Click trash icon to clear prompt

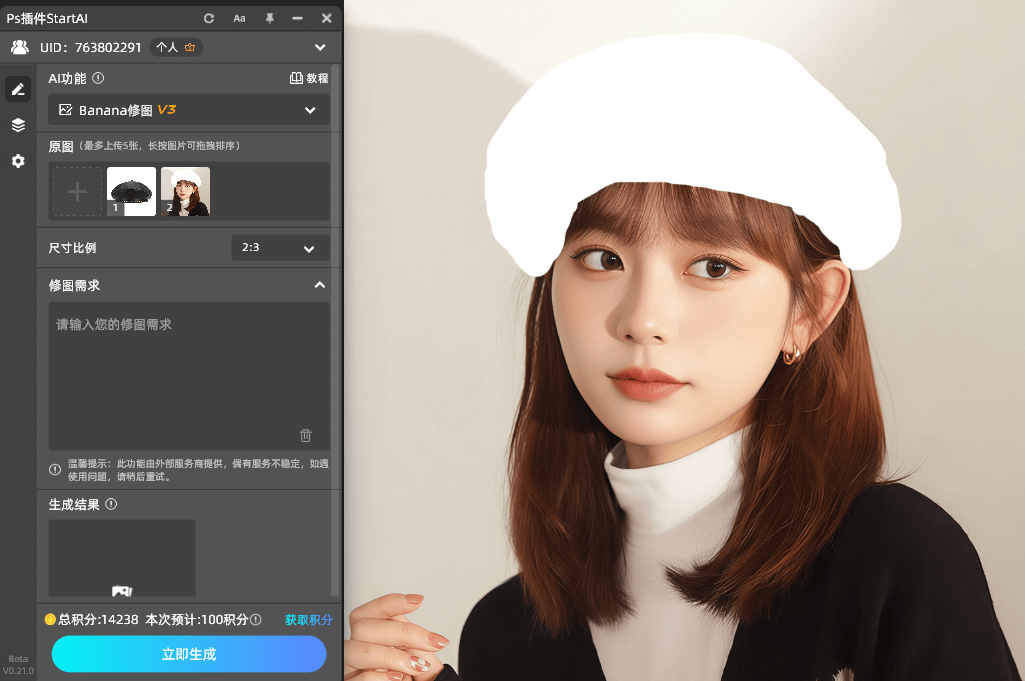pyautogui.click(x=306, y=435)
